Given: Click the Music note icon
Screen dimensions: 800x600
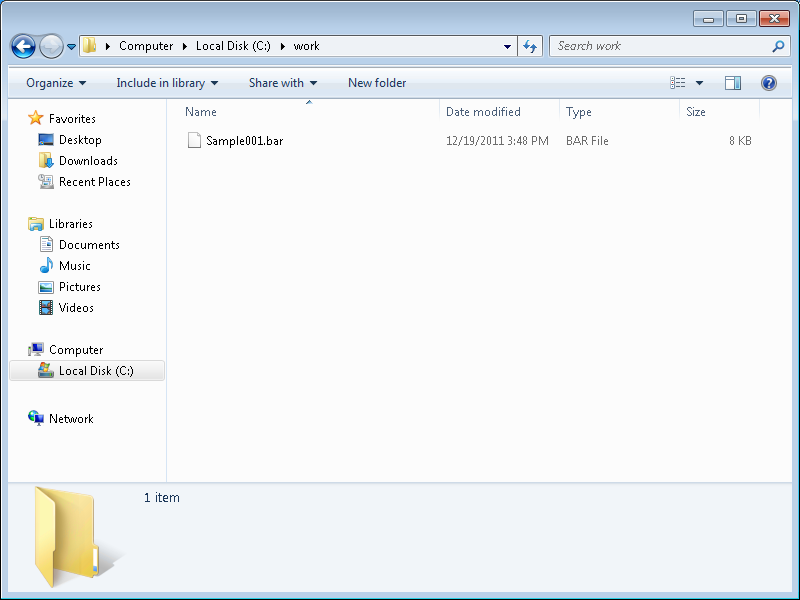Looking at the screenshot, I should pyautogui.click(x=46, y=265).
